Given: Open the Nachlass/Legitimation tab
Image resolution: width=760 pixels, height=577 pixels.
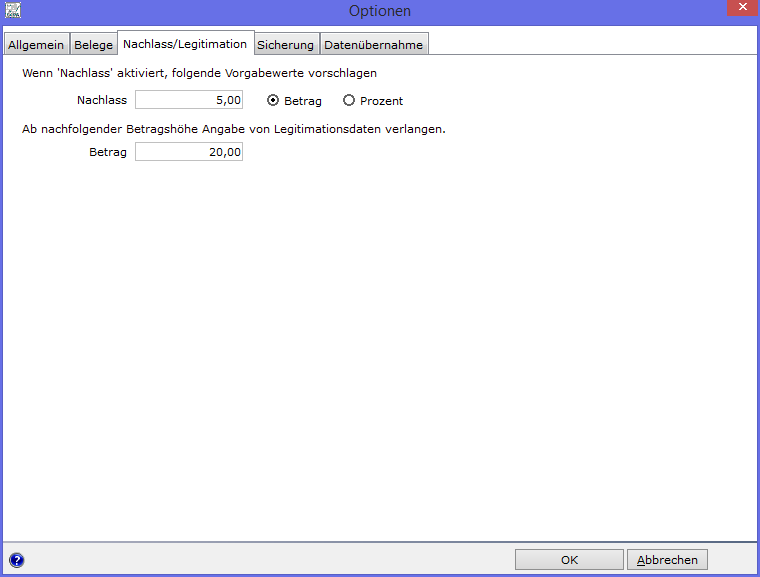Looking at the screenshot, I should coord(185,44).
